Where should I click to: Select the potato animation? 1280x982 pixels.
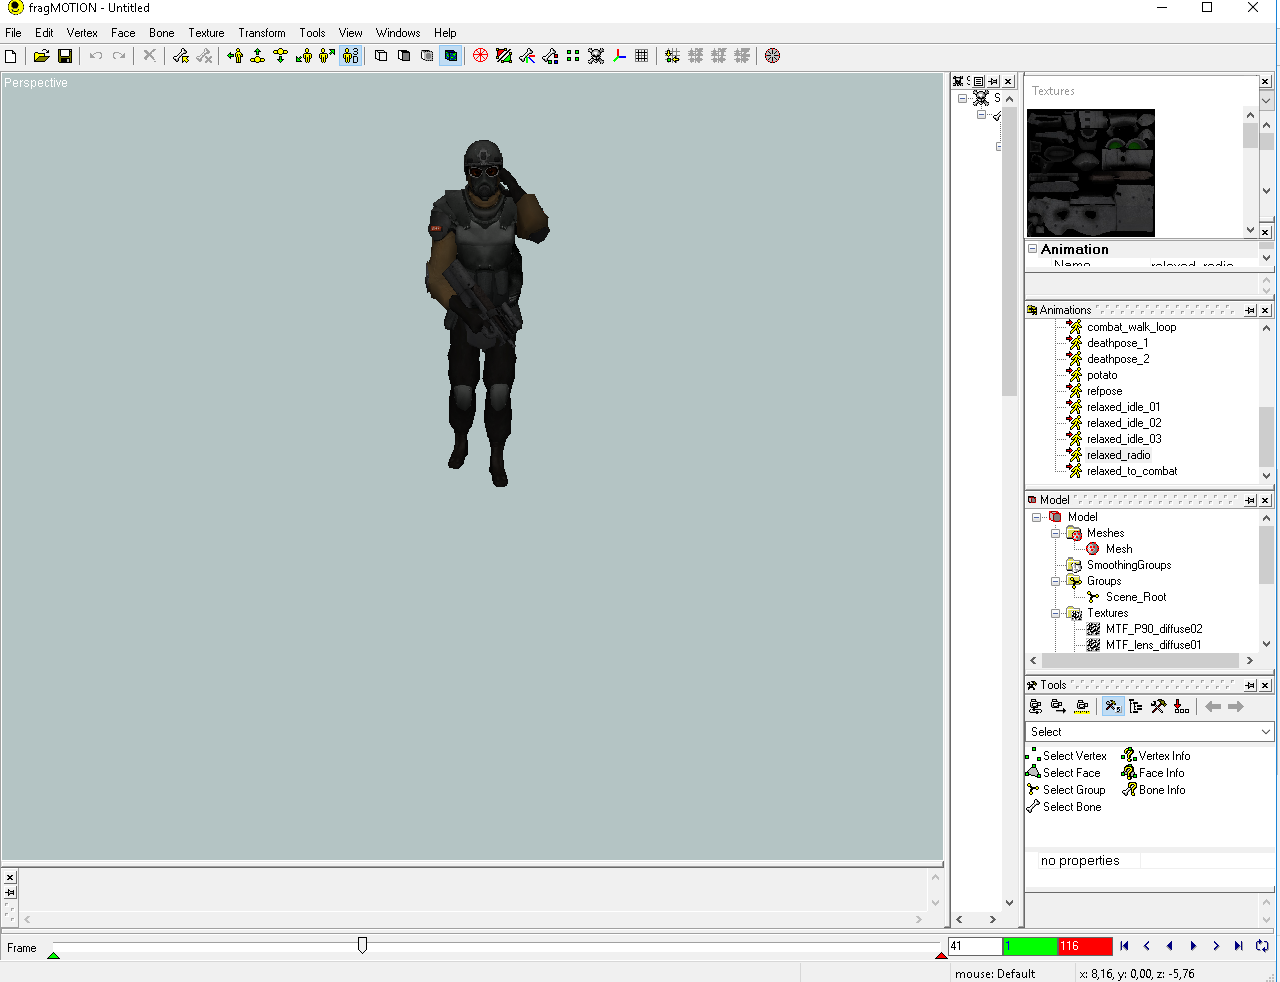(1102, 375)
